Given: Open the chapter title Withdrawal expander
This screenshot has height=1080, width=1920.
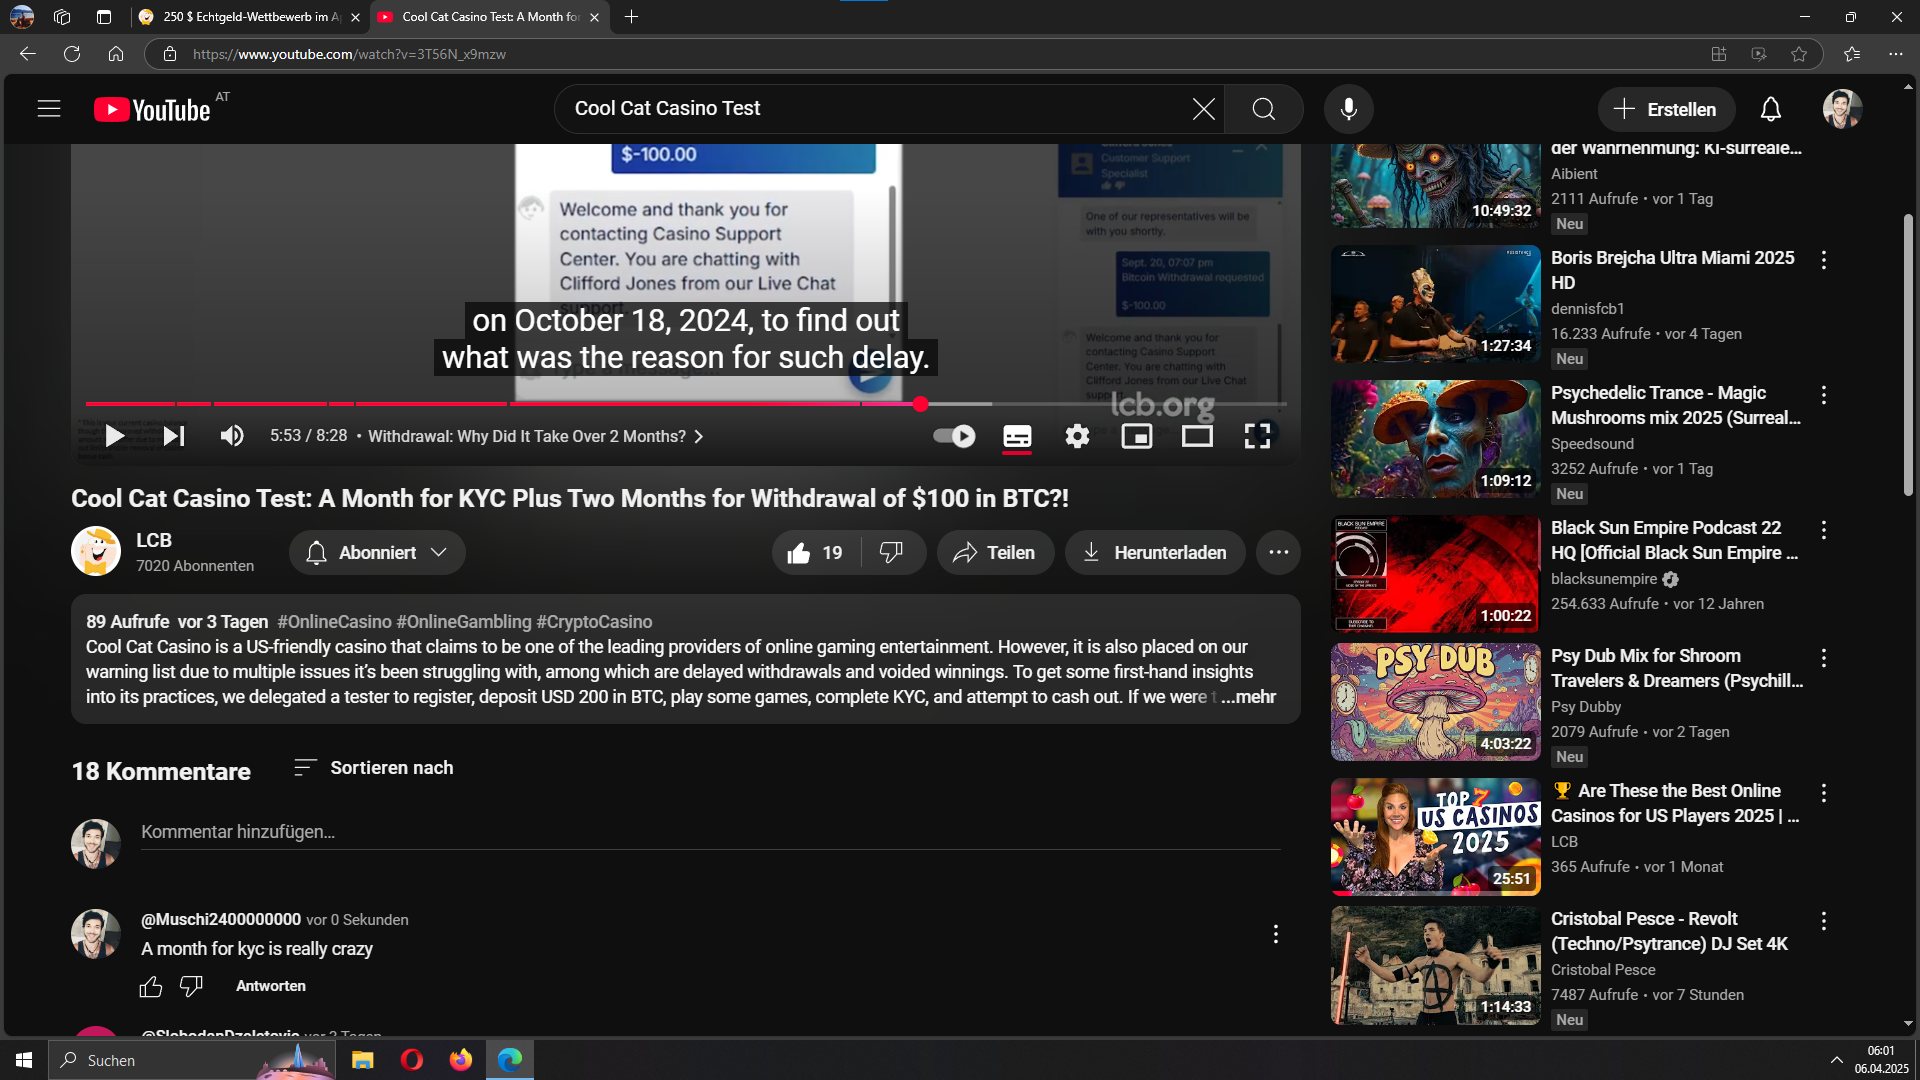Looking at the screenshot, I should click(x=536, y=437).
